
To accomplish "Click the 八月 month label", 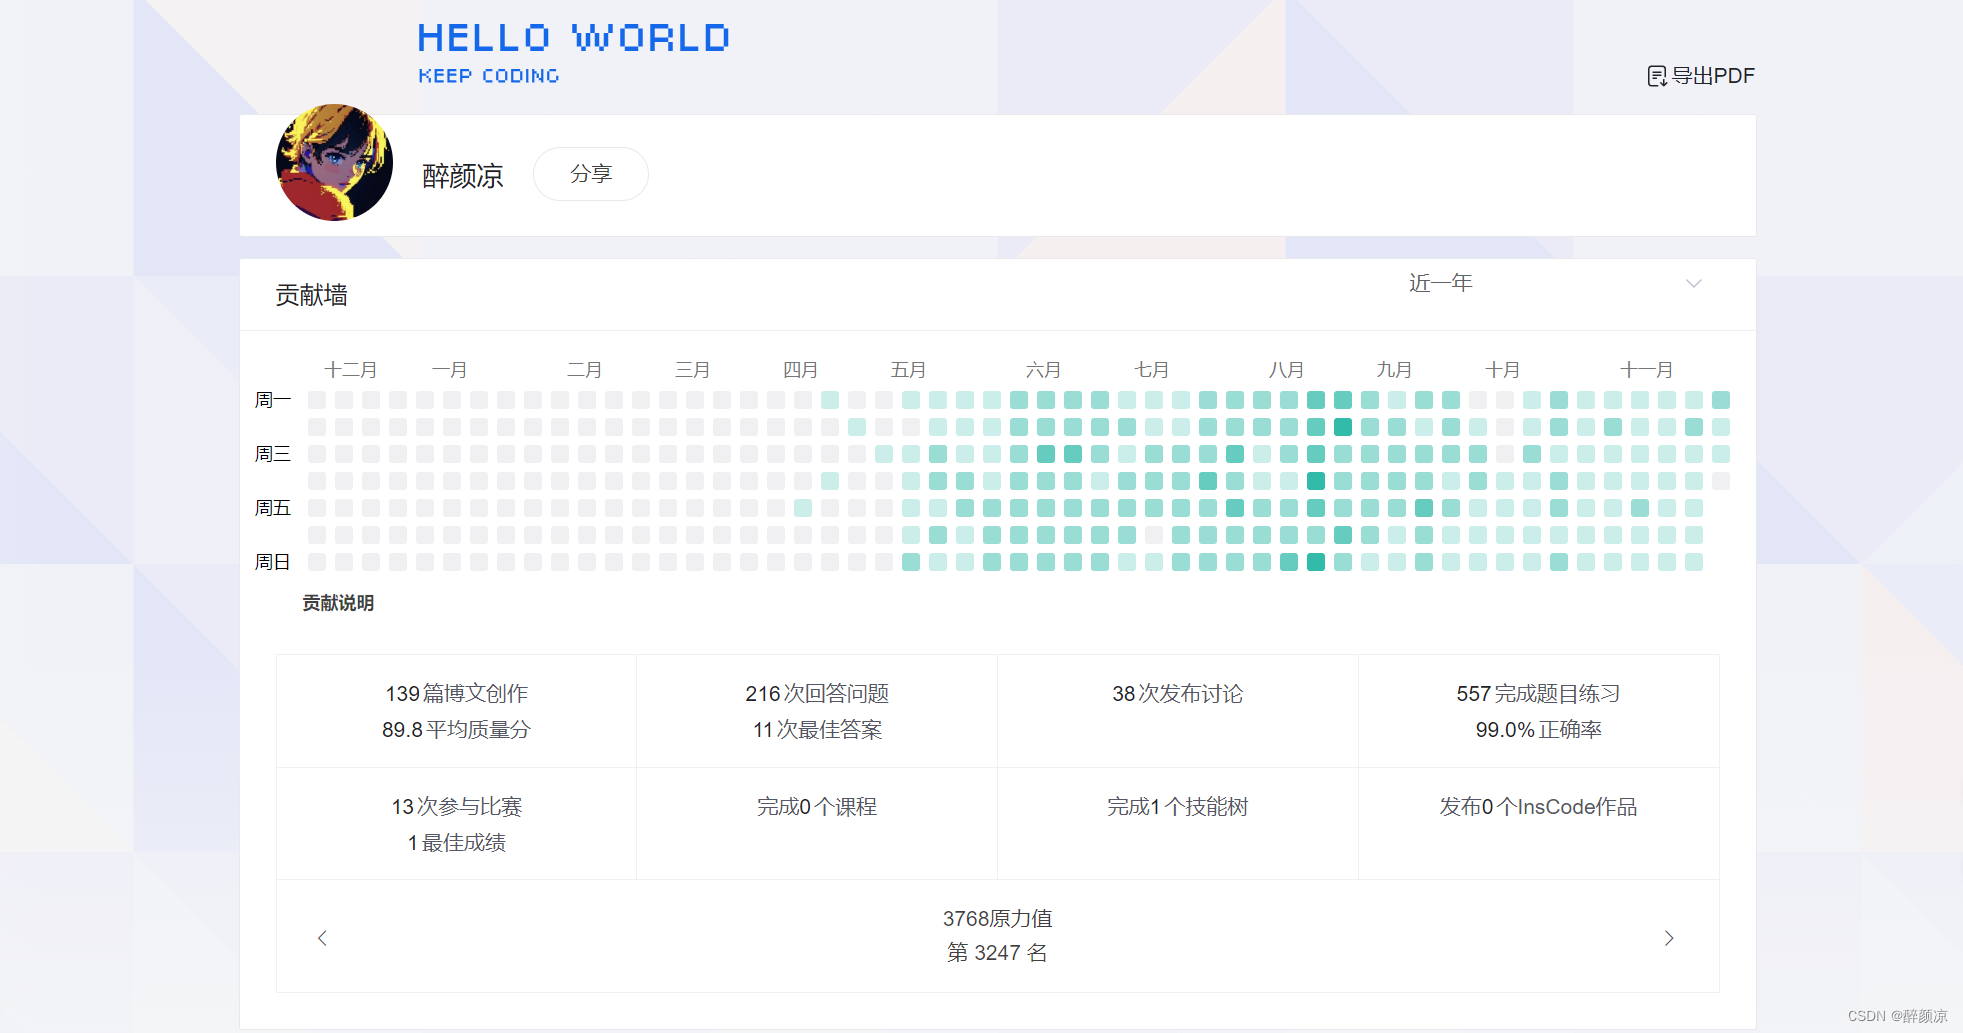I will [x=1287, y=370].
